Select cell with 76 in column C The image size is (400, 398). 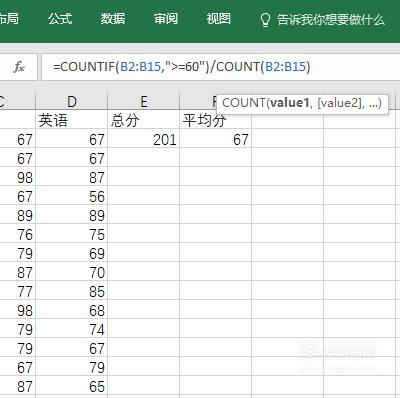click(17, 234)
